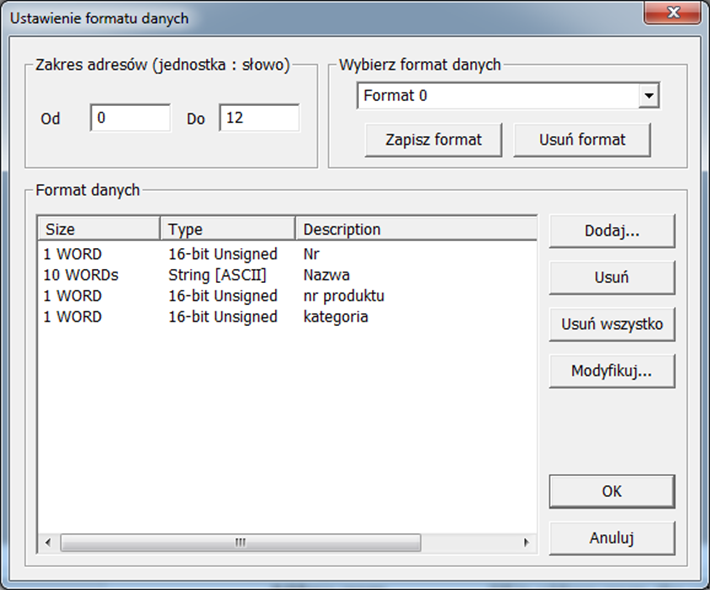Click the Usuń button beside the list

coord(612,277)
